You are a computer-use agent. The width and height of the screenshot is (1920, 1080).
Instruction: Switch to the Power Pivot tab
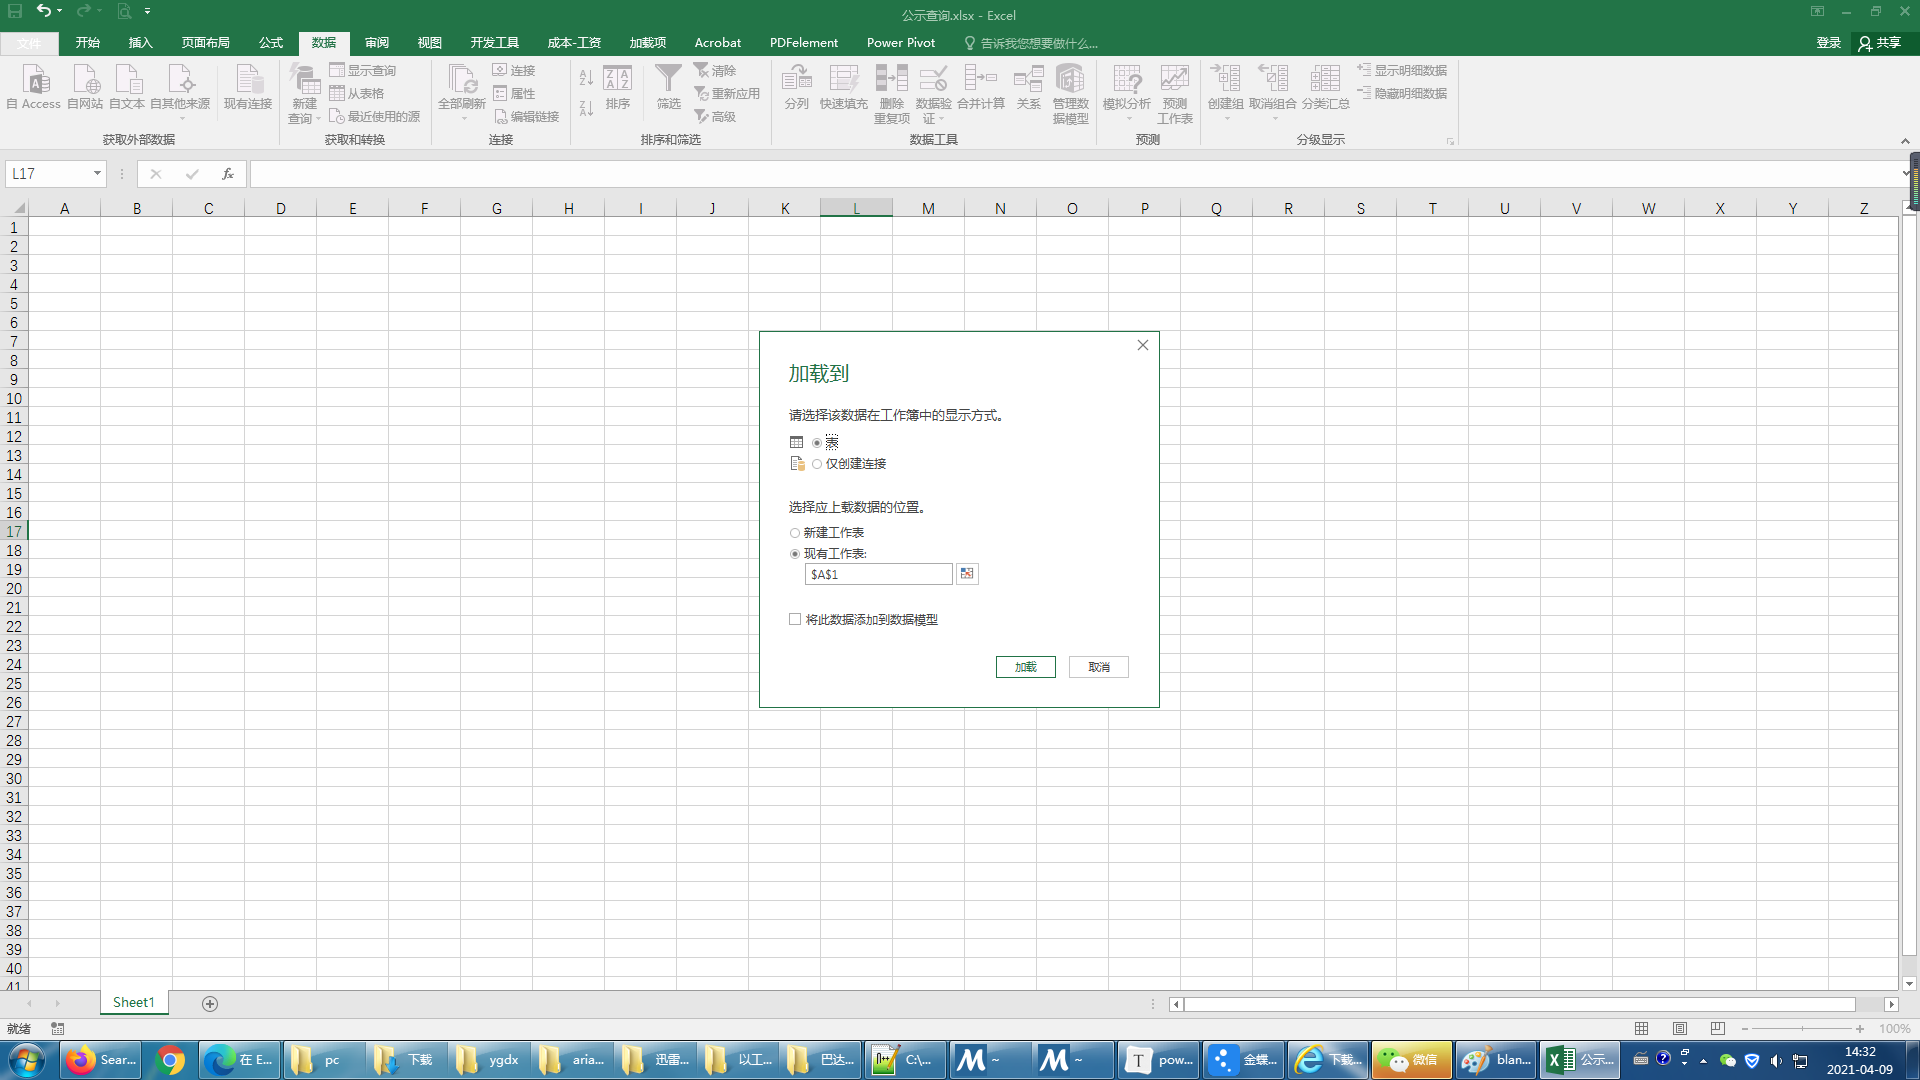[x=900, y=43]
